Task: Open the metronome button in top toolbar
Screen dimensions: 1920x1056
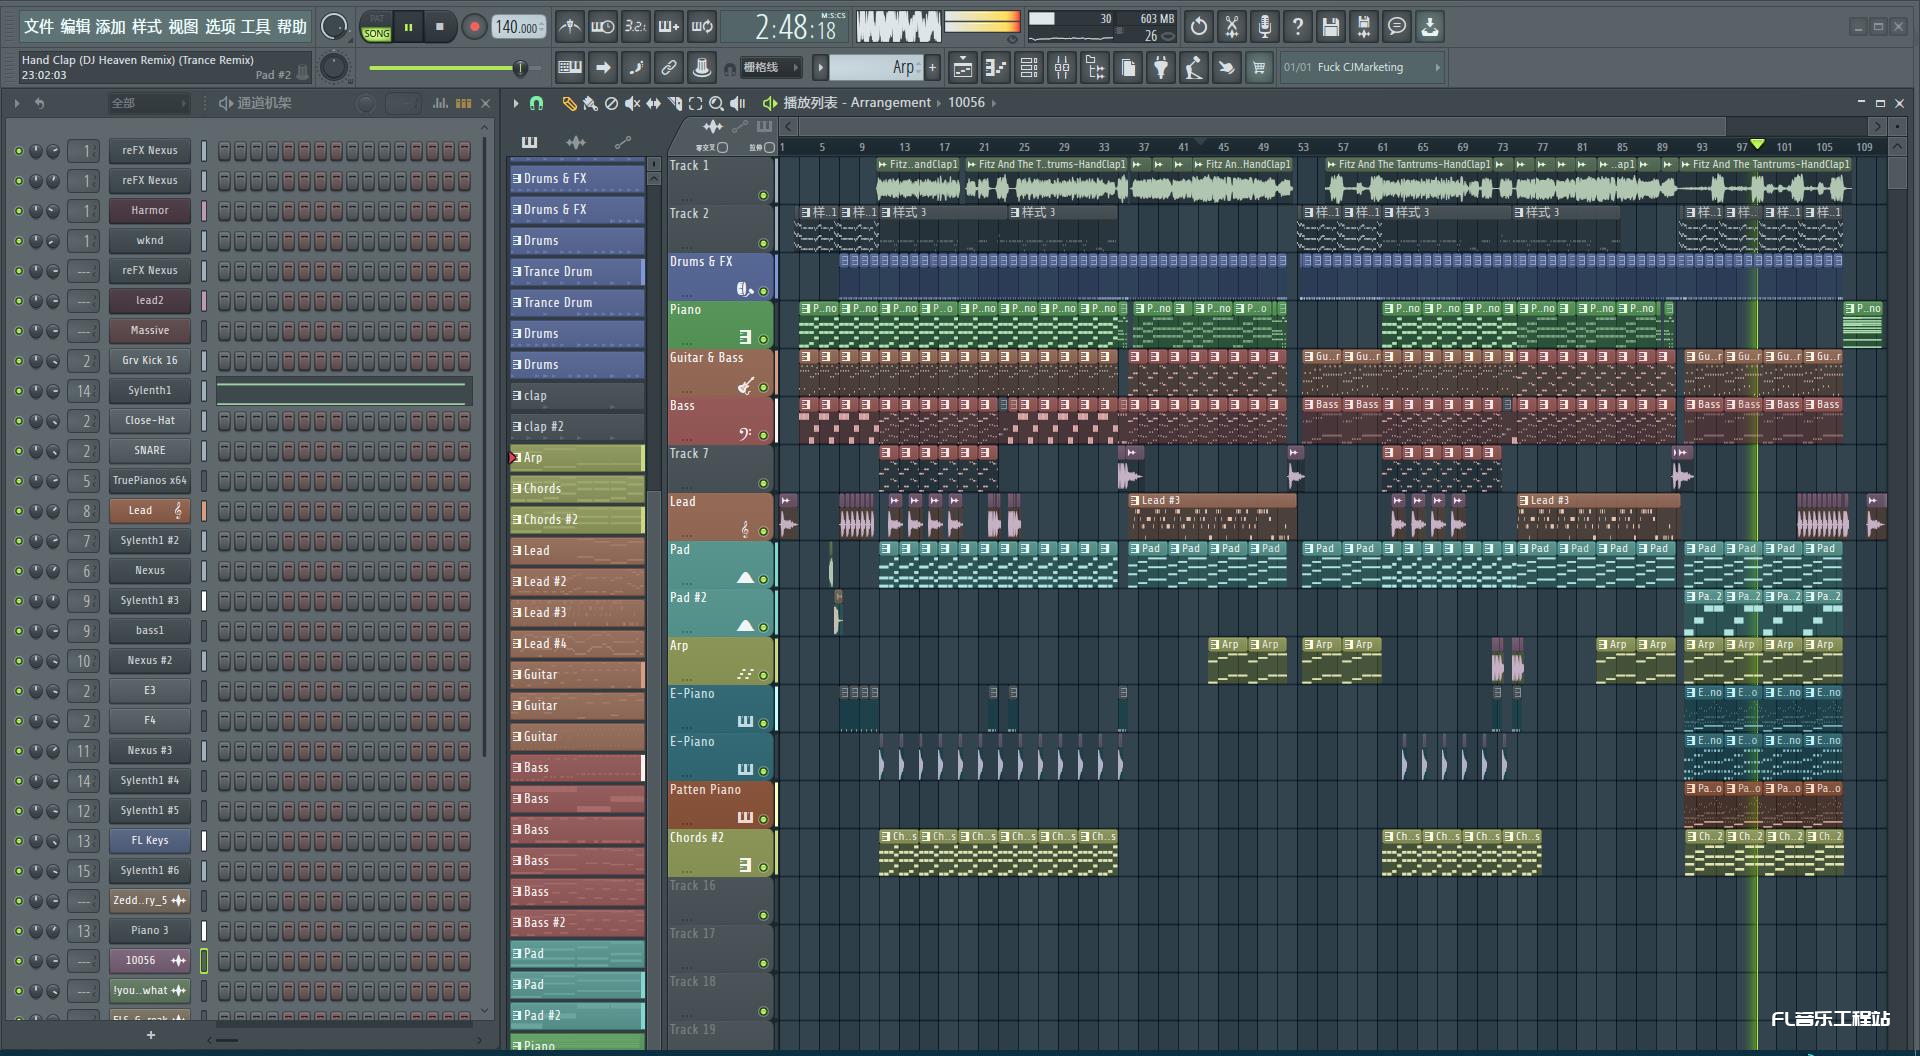Action: click(x=569, y=27)
